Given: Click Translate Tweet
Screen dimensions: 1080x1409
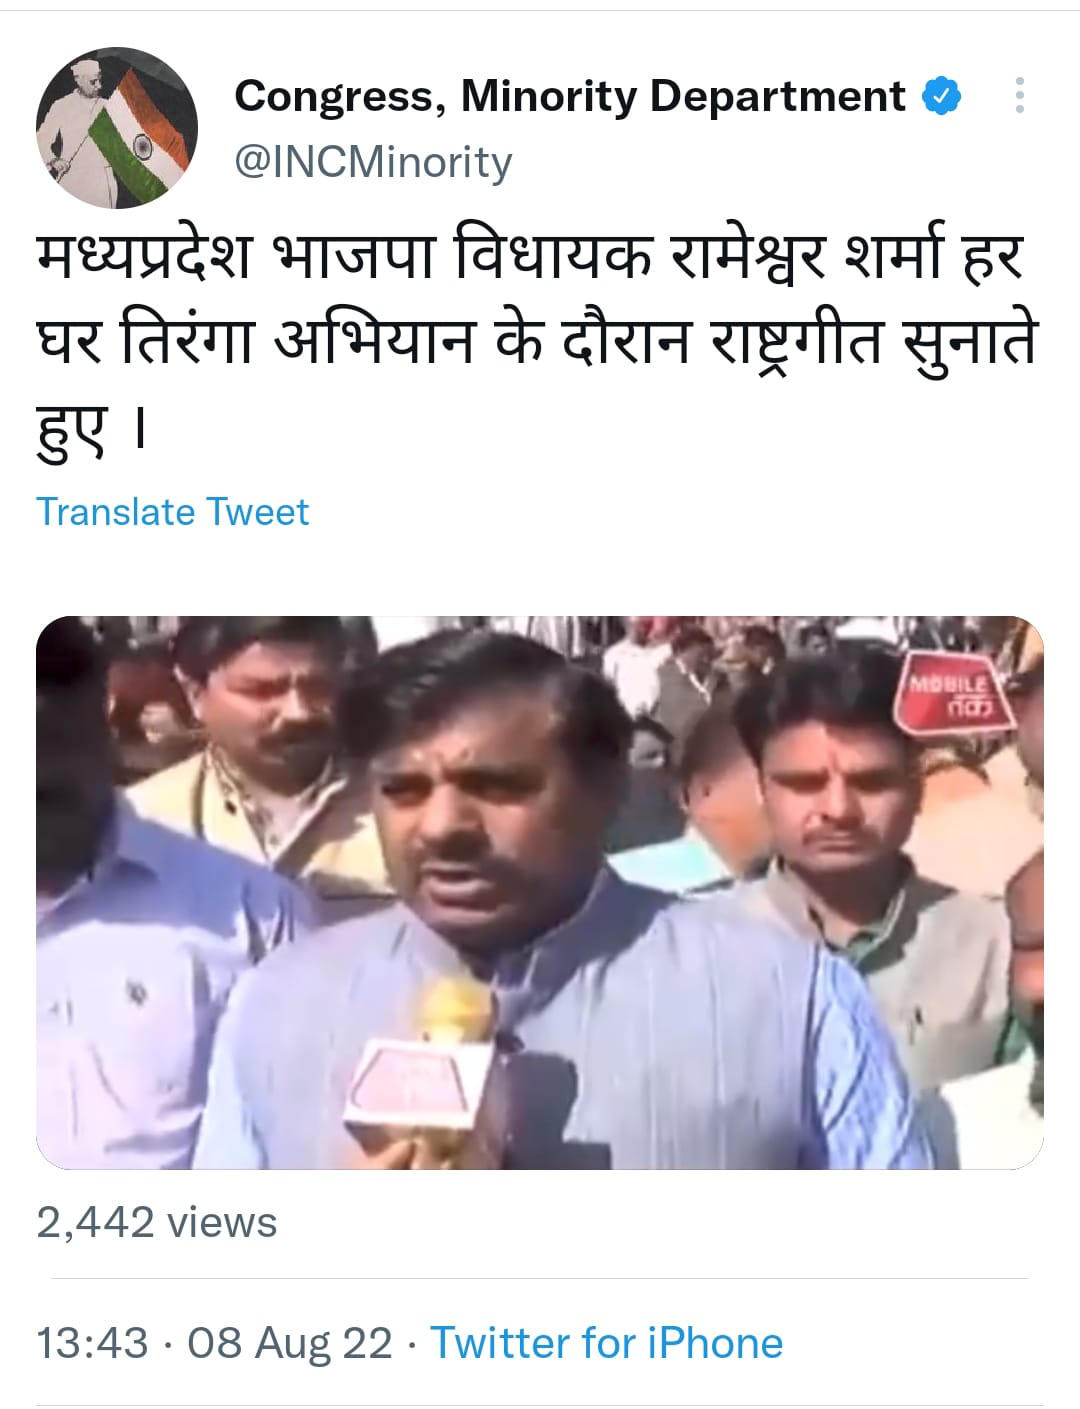Looking at the screenshot, I should (x=173, y=512).
